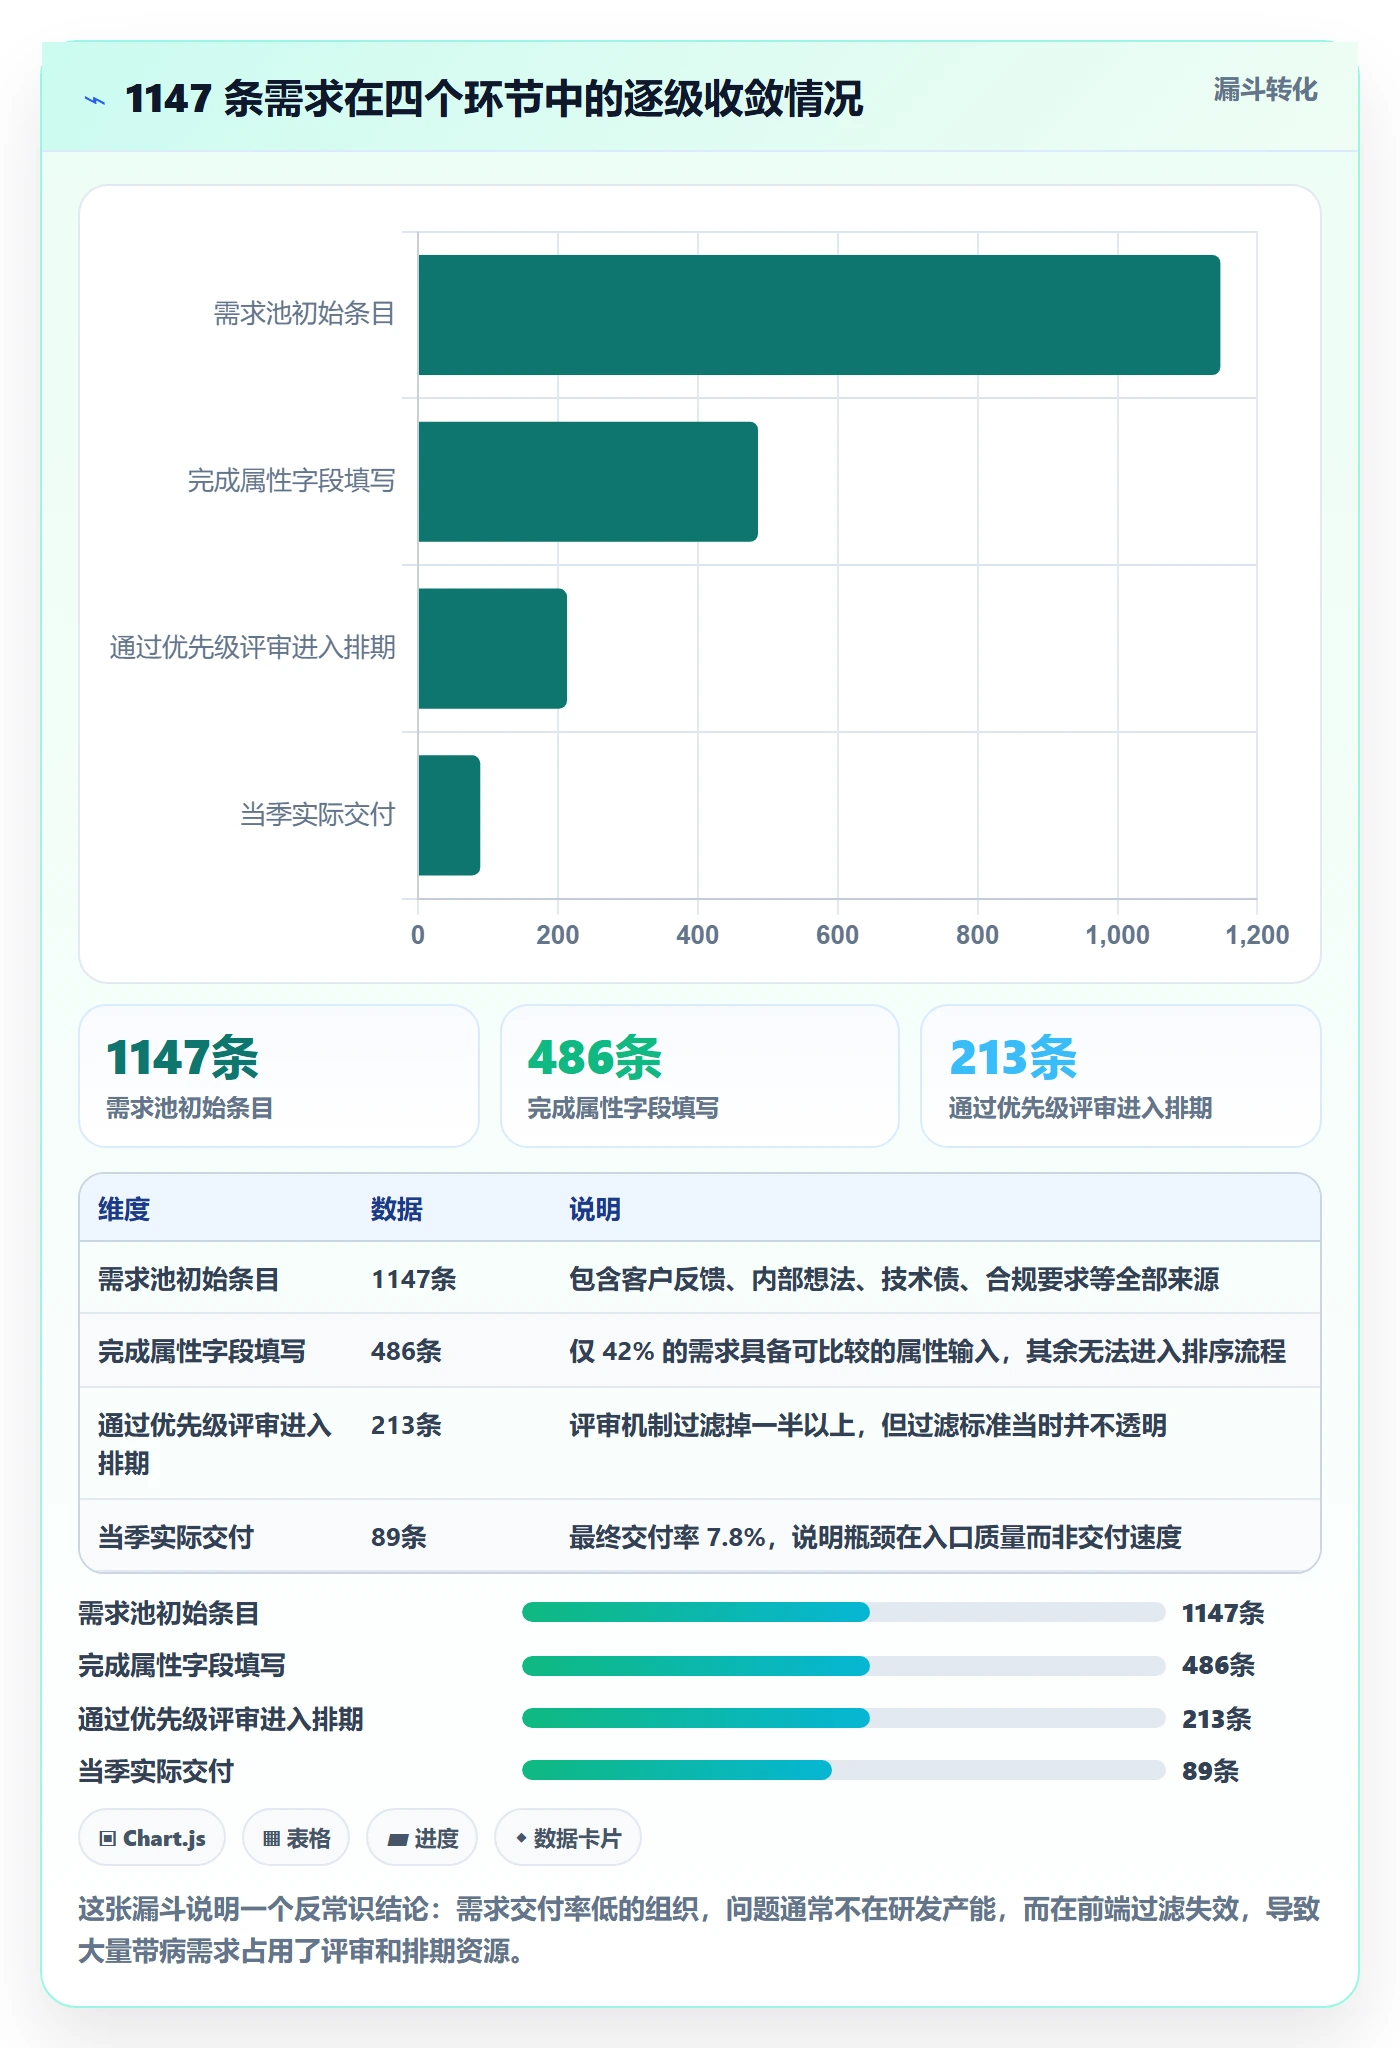Click the 213条 progress bar
Viewport: 1400px width, 2048px height.
coord(843,1718)
